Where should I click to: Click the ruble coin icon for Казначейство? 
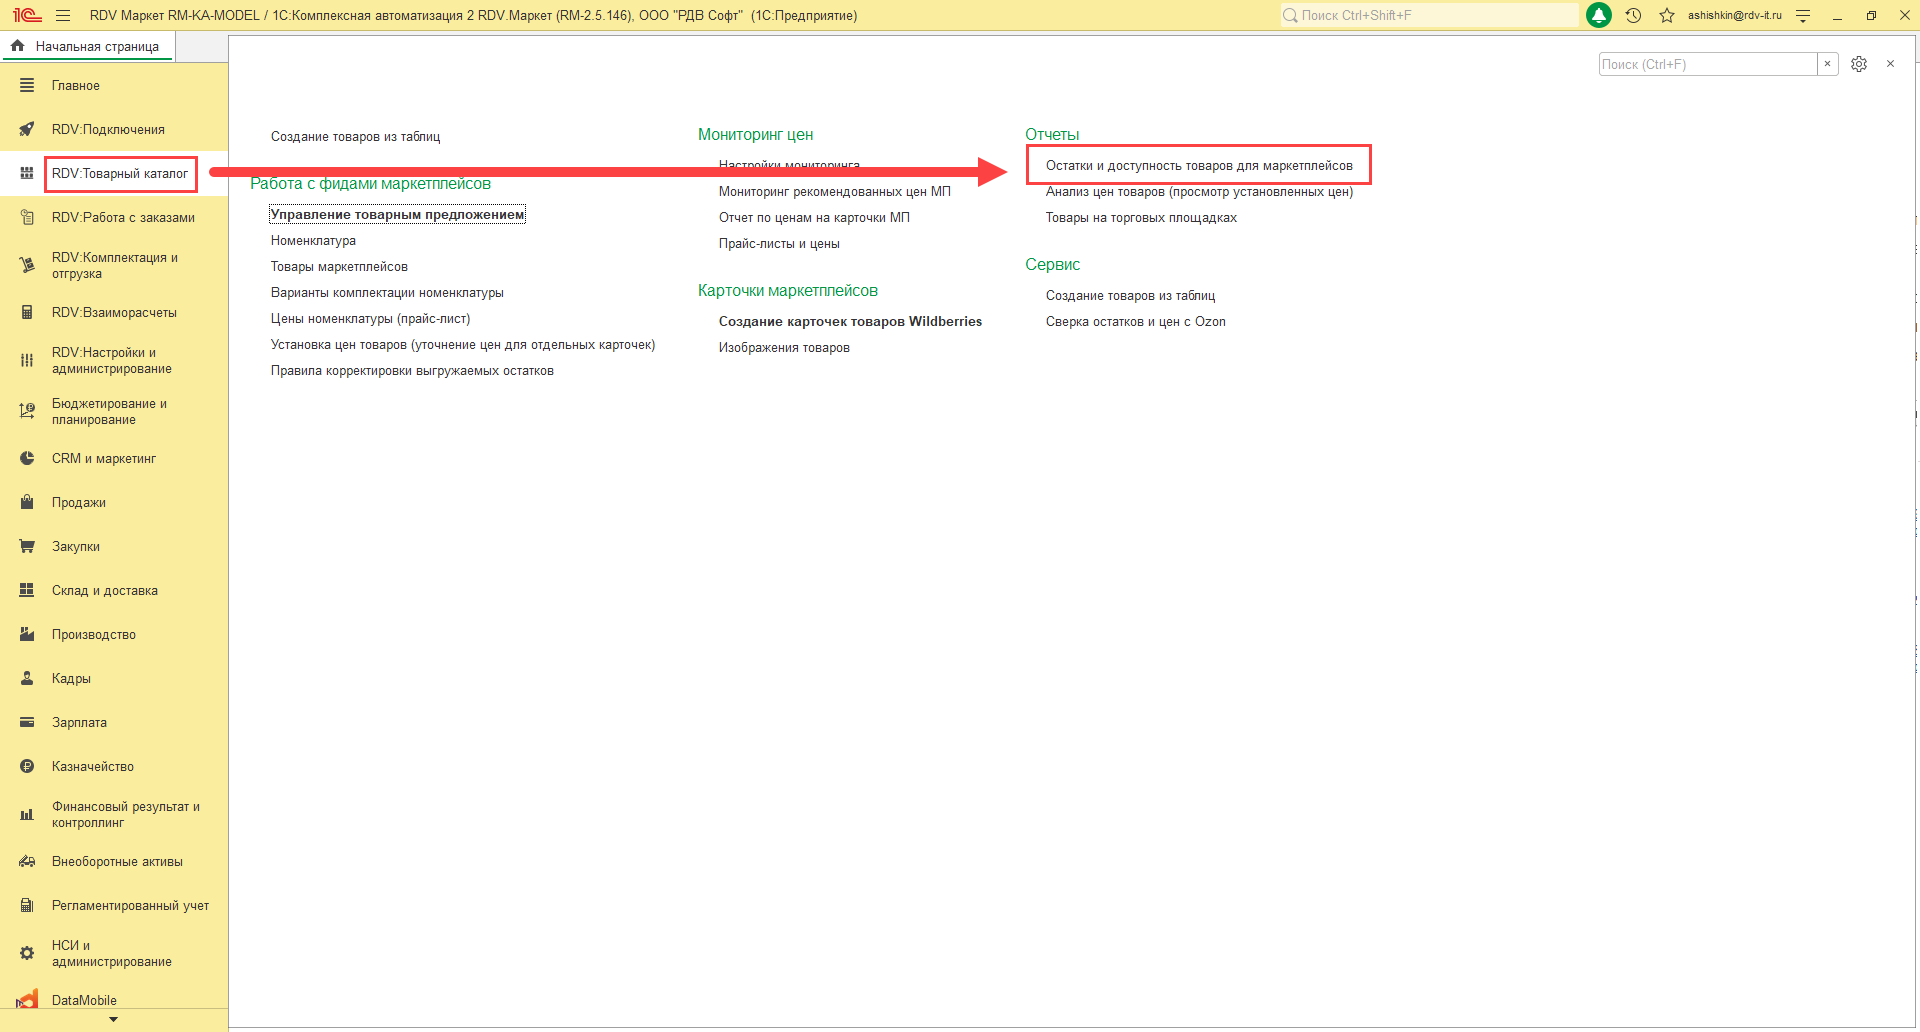click(27, 767)
